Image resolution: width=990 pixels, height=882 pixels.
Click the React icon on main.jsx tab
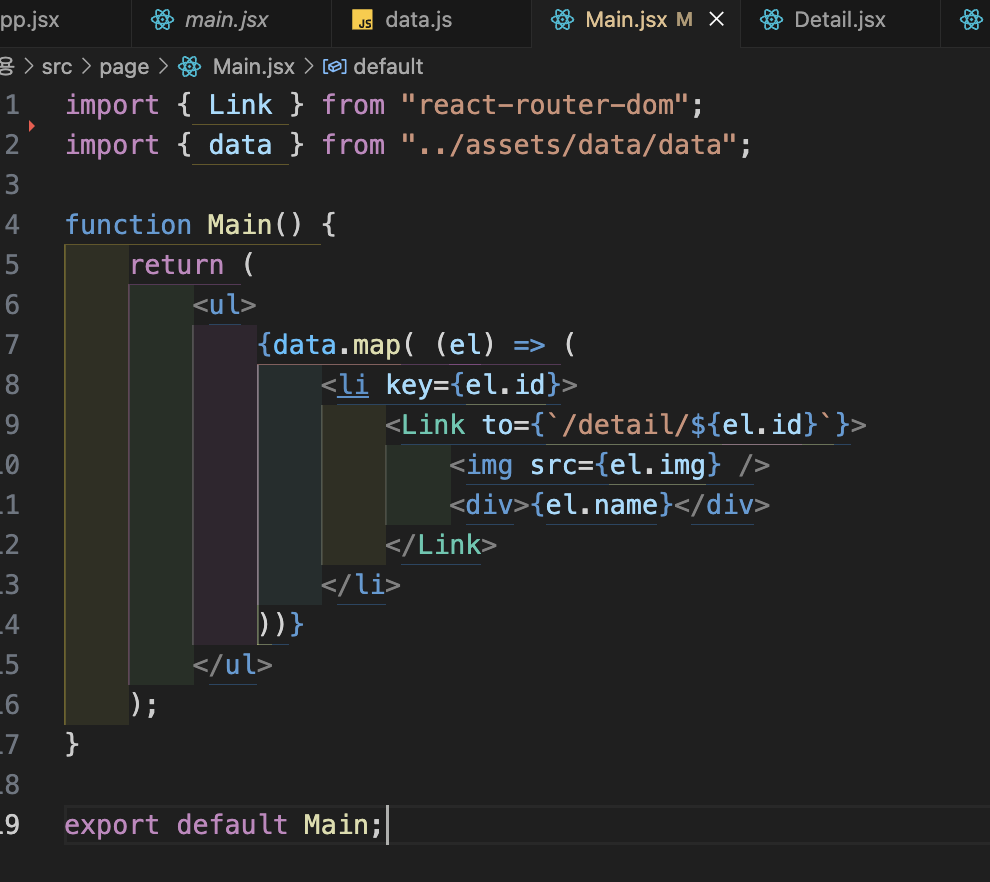click(162, 20)
